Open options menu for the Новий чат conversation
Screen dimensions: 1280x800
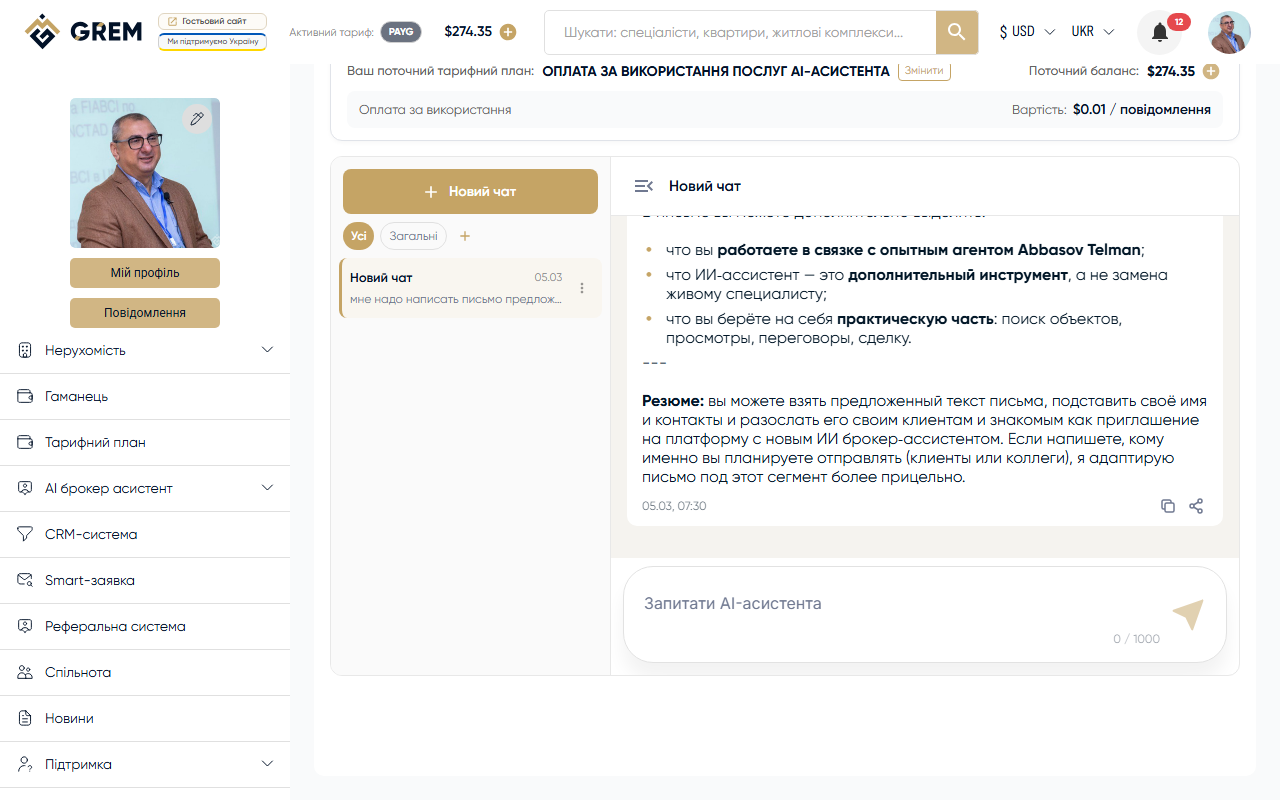(581, 287)
